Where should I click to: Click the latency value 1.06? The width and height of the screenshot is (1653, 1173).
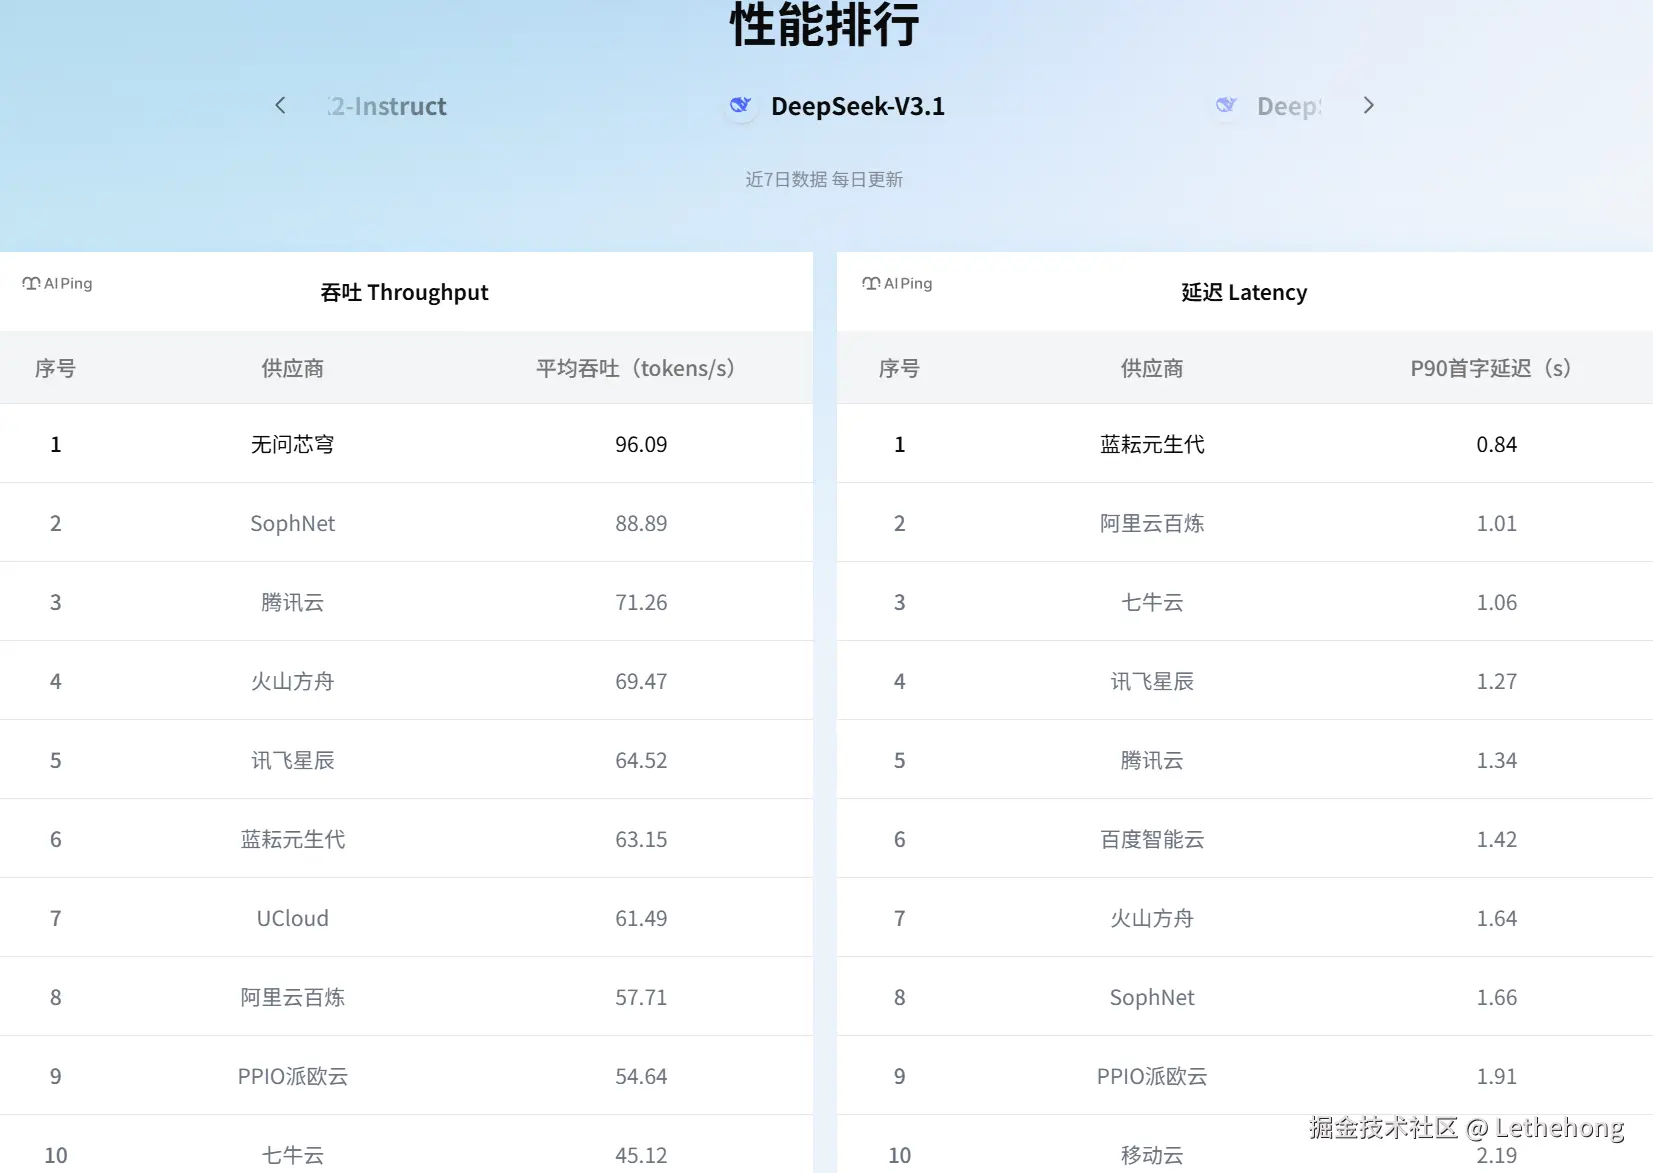1497,602
